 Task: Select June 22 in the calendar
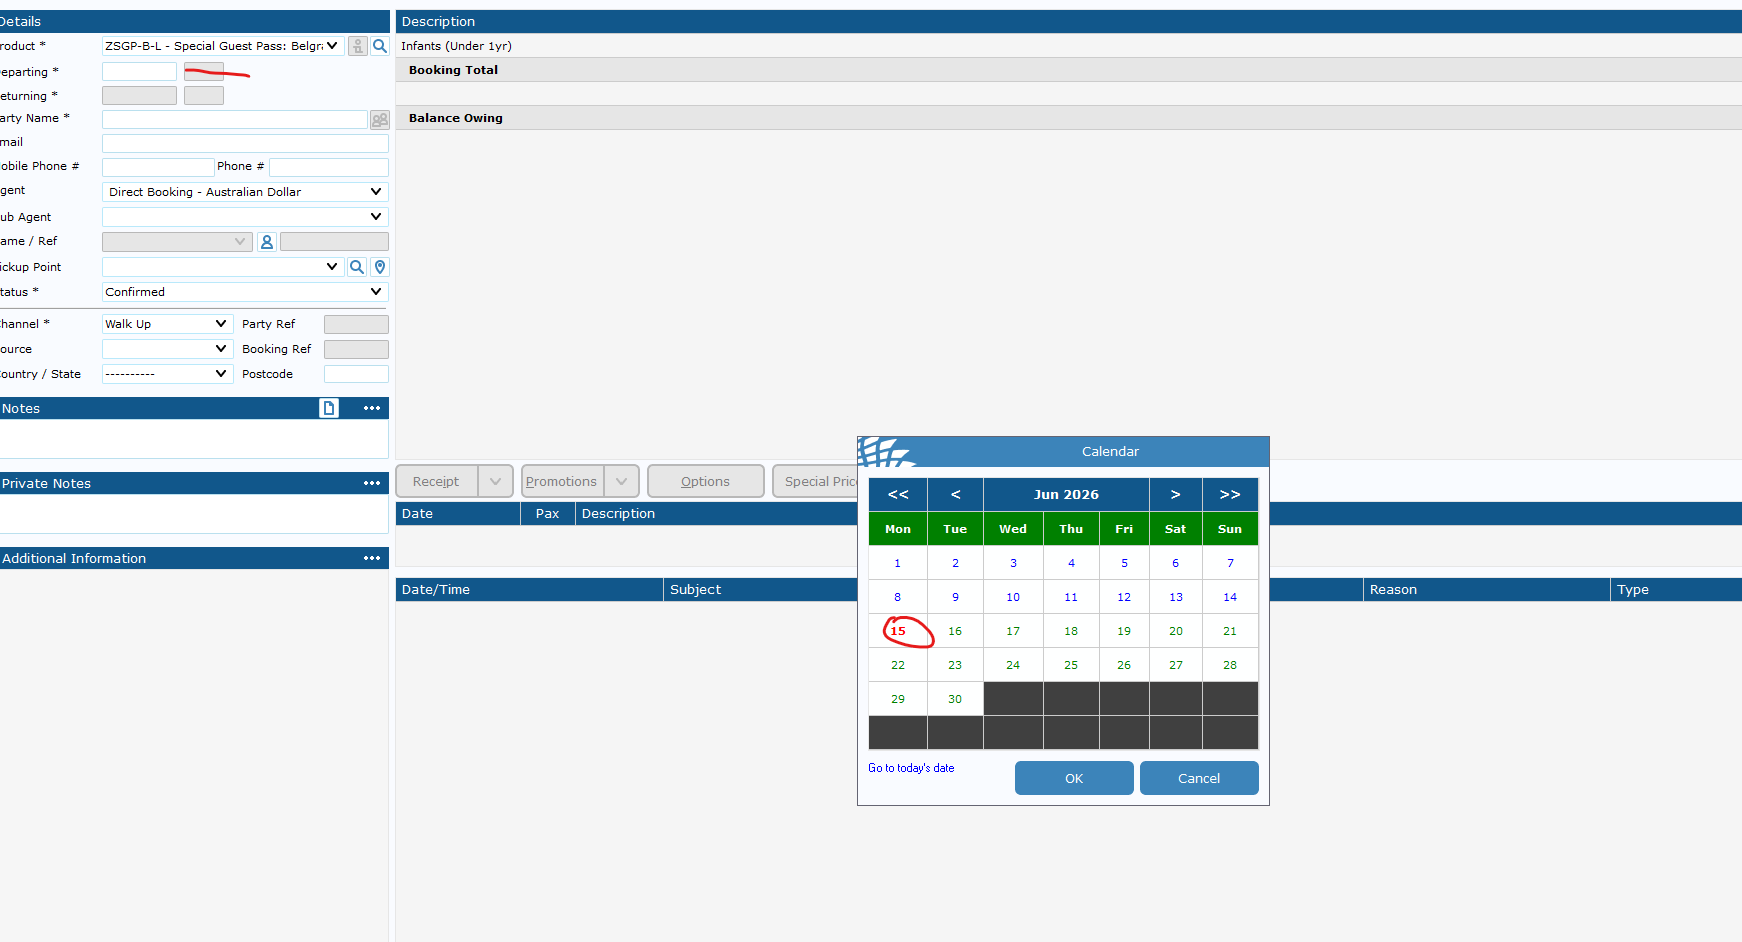(x=898, y=665)
